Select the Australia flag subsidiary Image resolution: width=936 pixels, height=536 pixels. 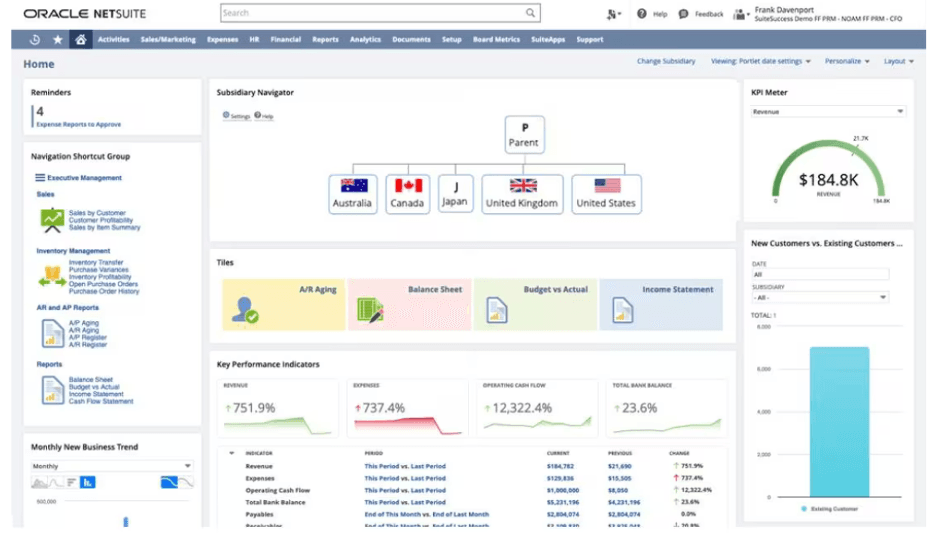[354, 193]
